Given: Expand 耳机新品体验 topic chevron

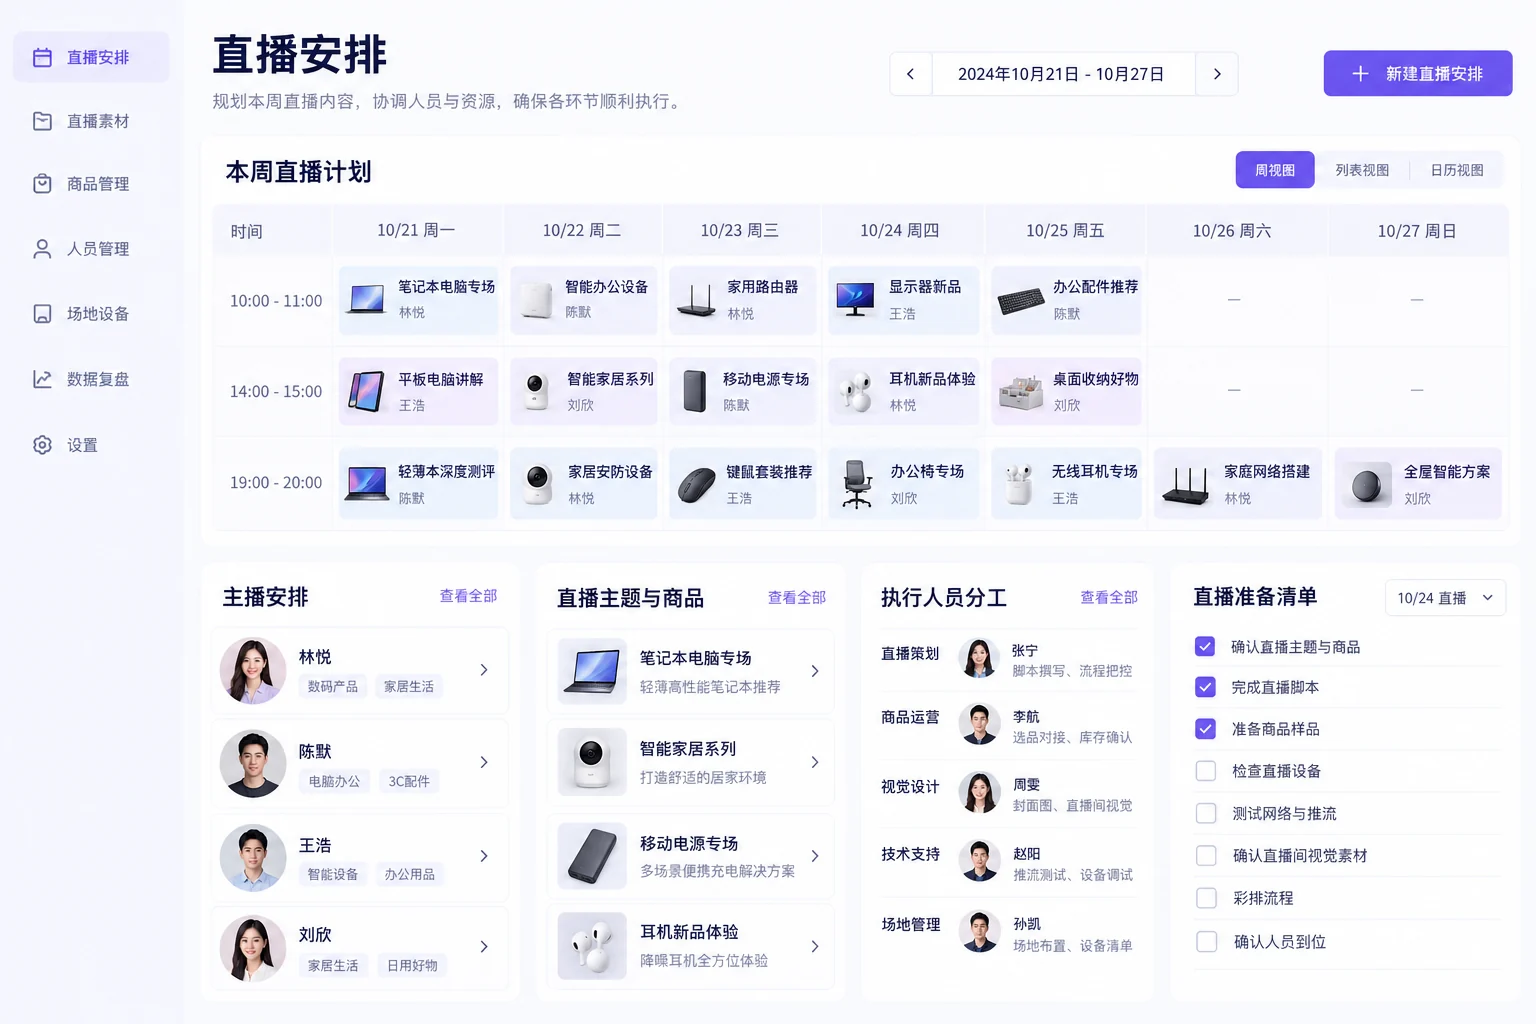Looking at the screenshot, I should (815, 946).
